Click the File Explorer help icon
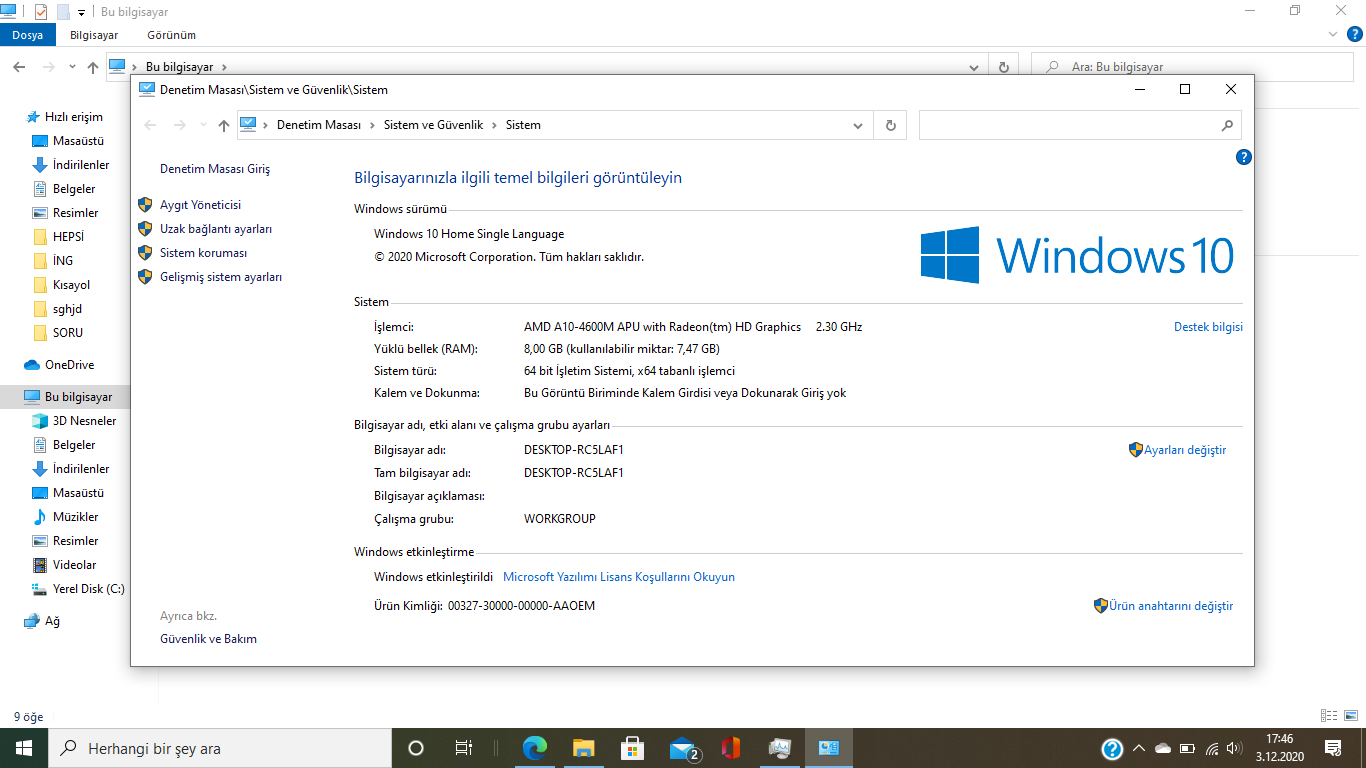Screen dimensions: 1366x768 [x=1354, y=34]
